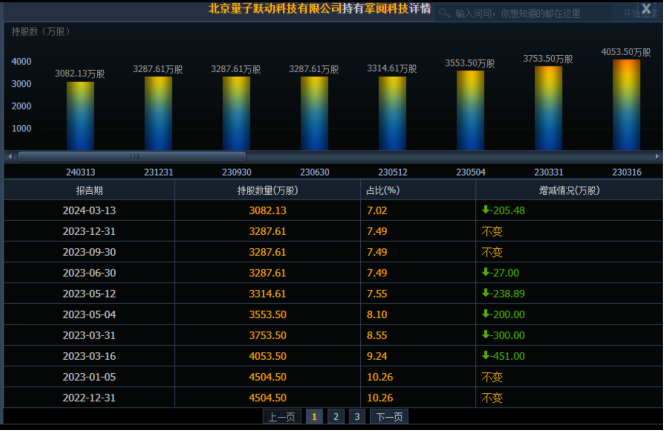Select page 1 in pagination
664x431 pixels.
click(x=314, y=416)
